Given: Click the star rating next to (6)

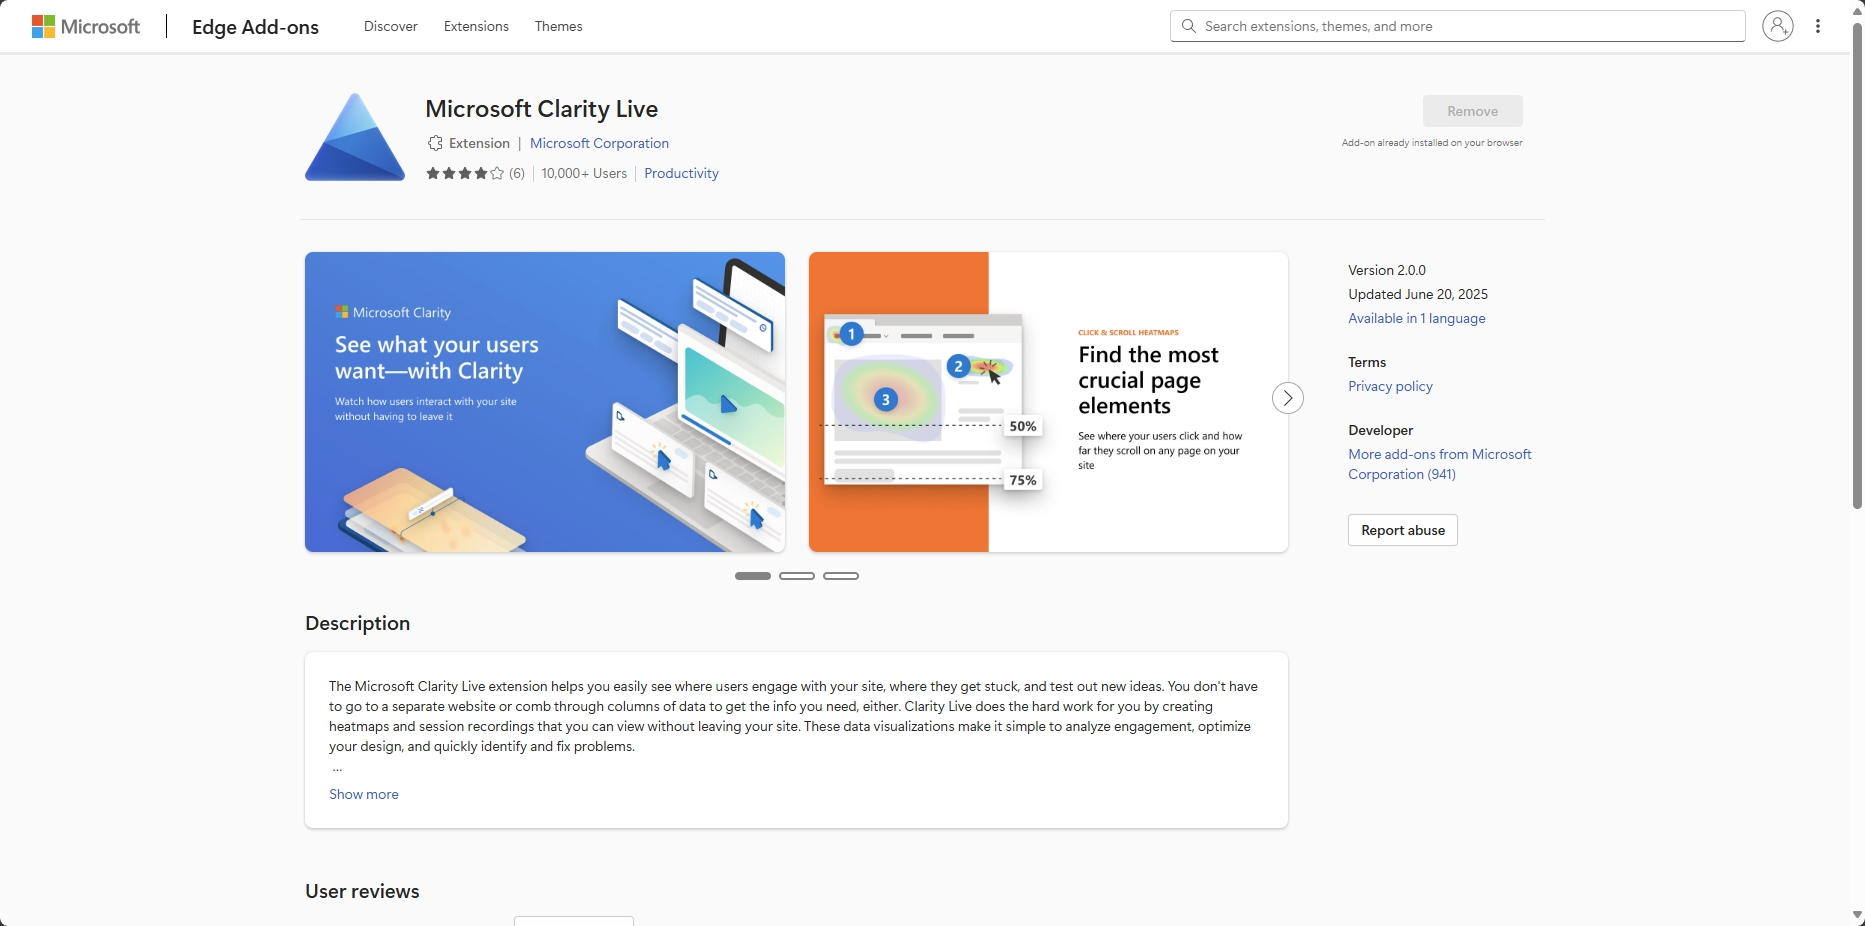Looking at the screenshot, I should coord(464,173).
